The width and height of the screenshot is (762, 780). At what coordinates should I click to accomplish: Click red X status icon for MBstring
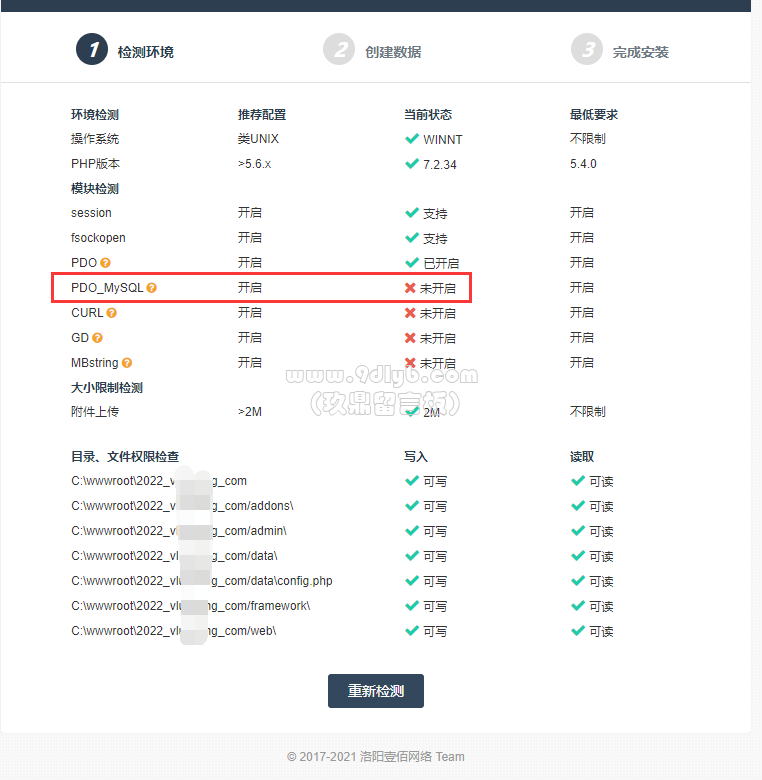coord(410,363)
